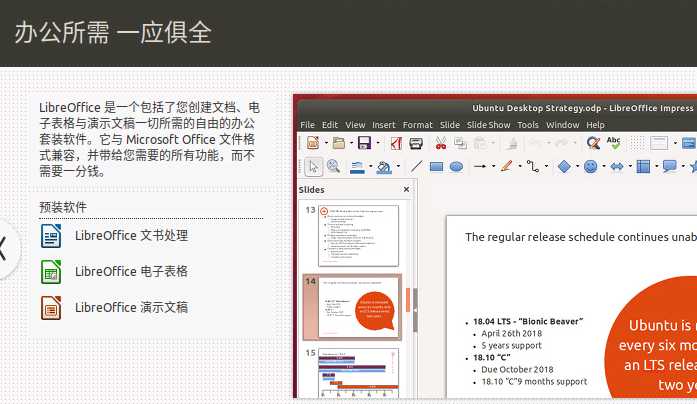This screenshot has width=697, height=404.
Task: Select the Insert Line tool
Action: click(x=417, y=167)
